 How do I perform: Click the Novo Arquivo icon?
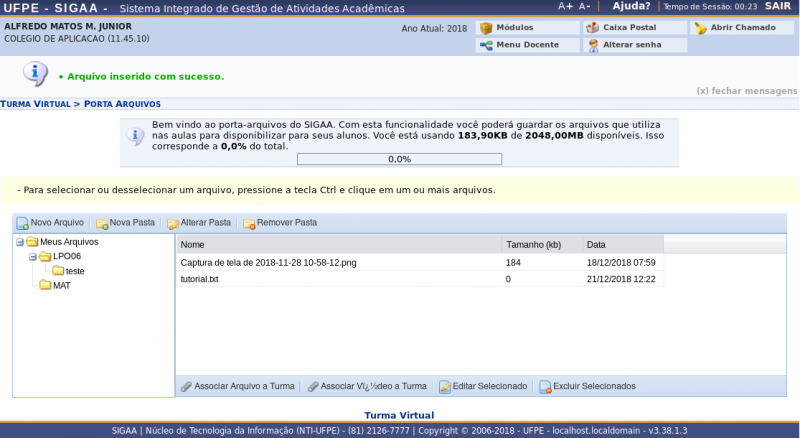point(22,223)
